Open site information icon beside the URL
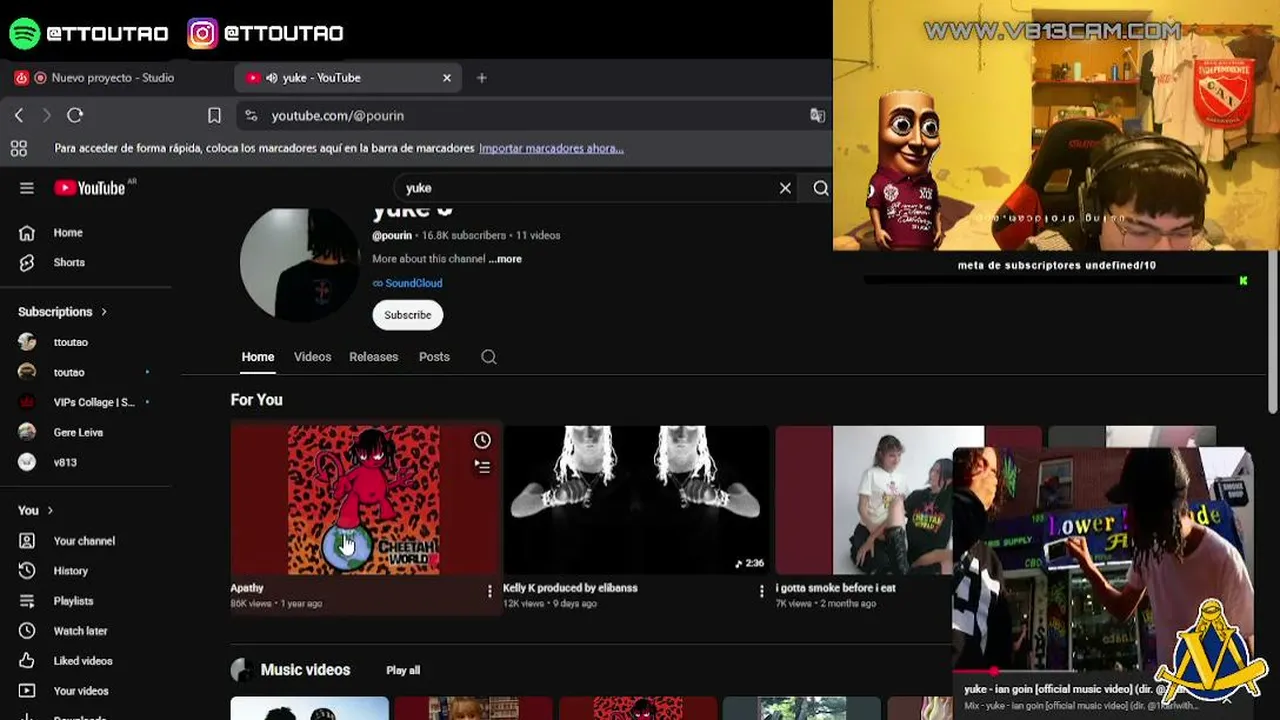 click(251, 116)
